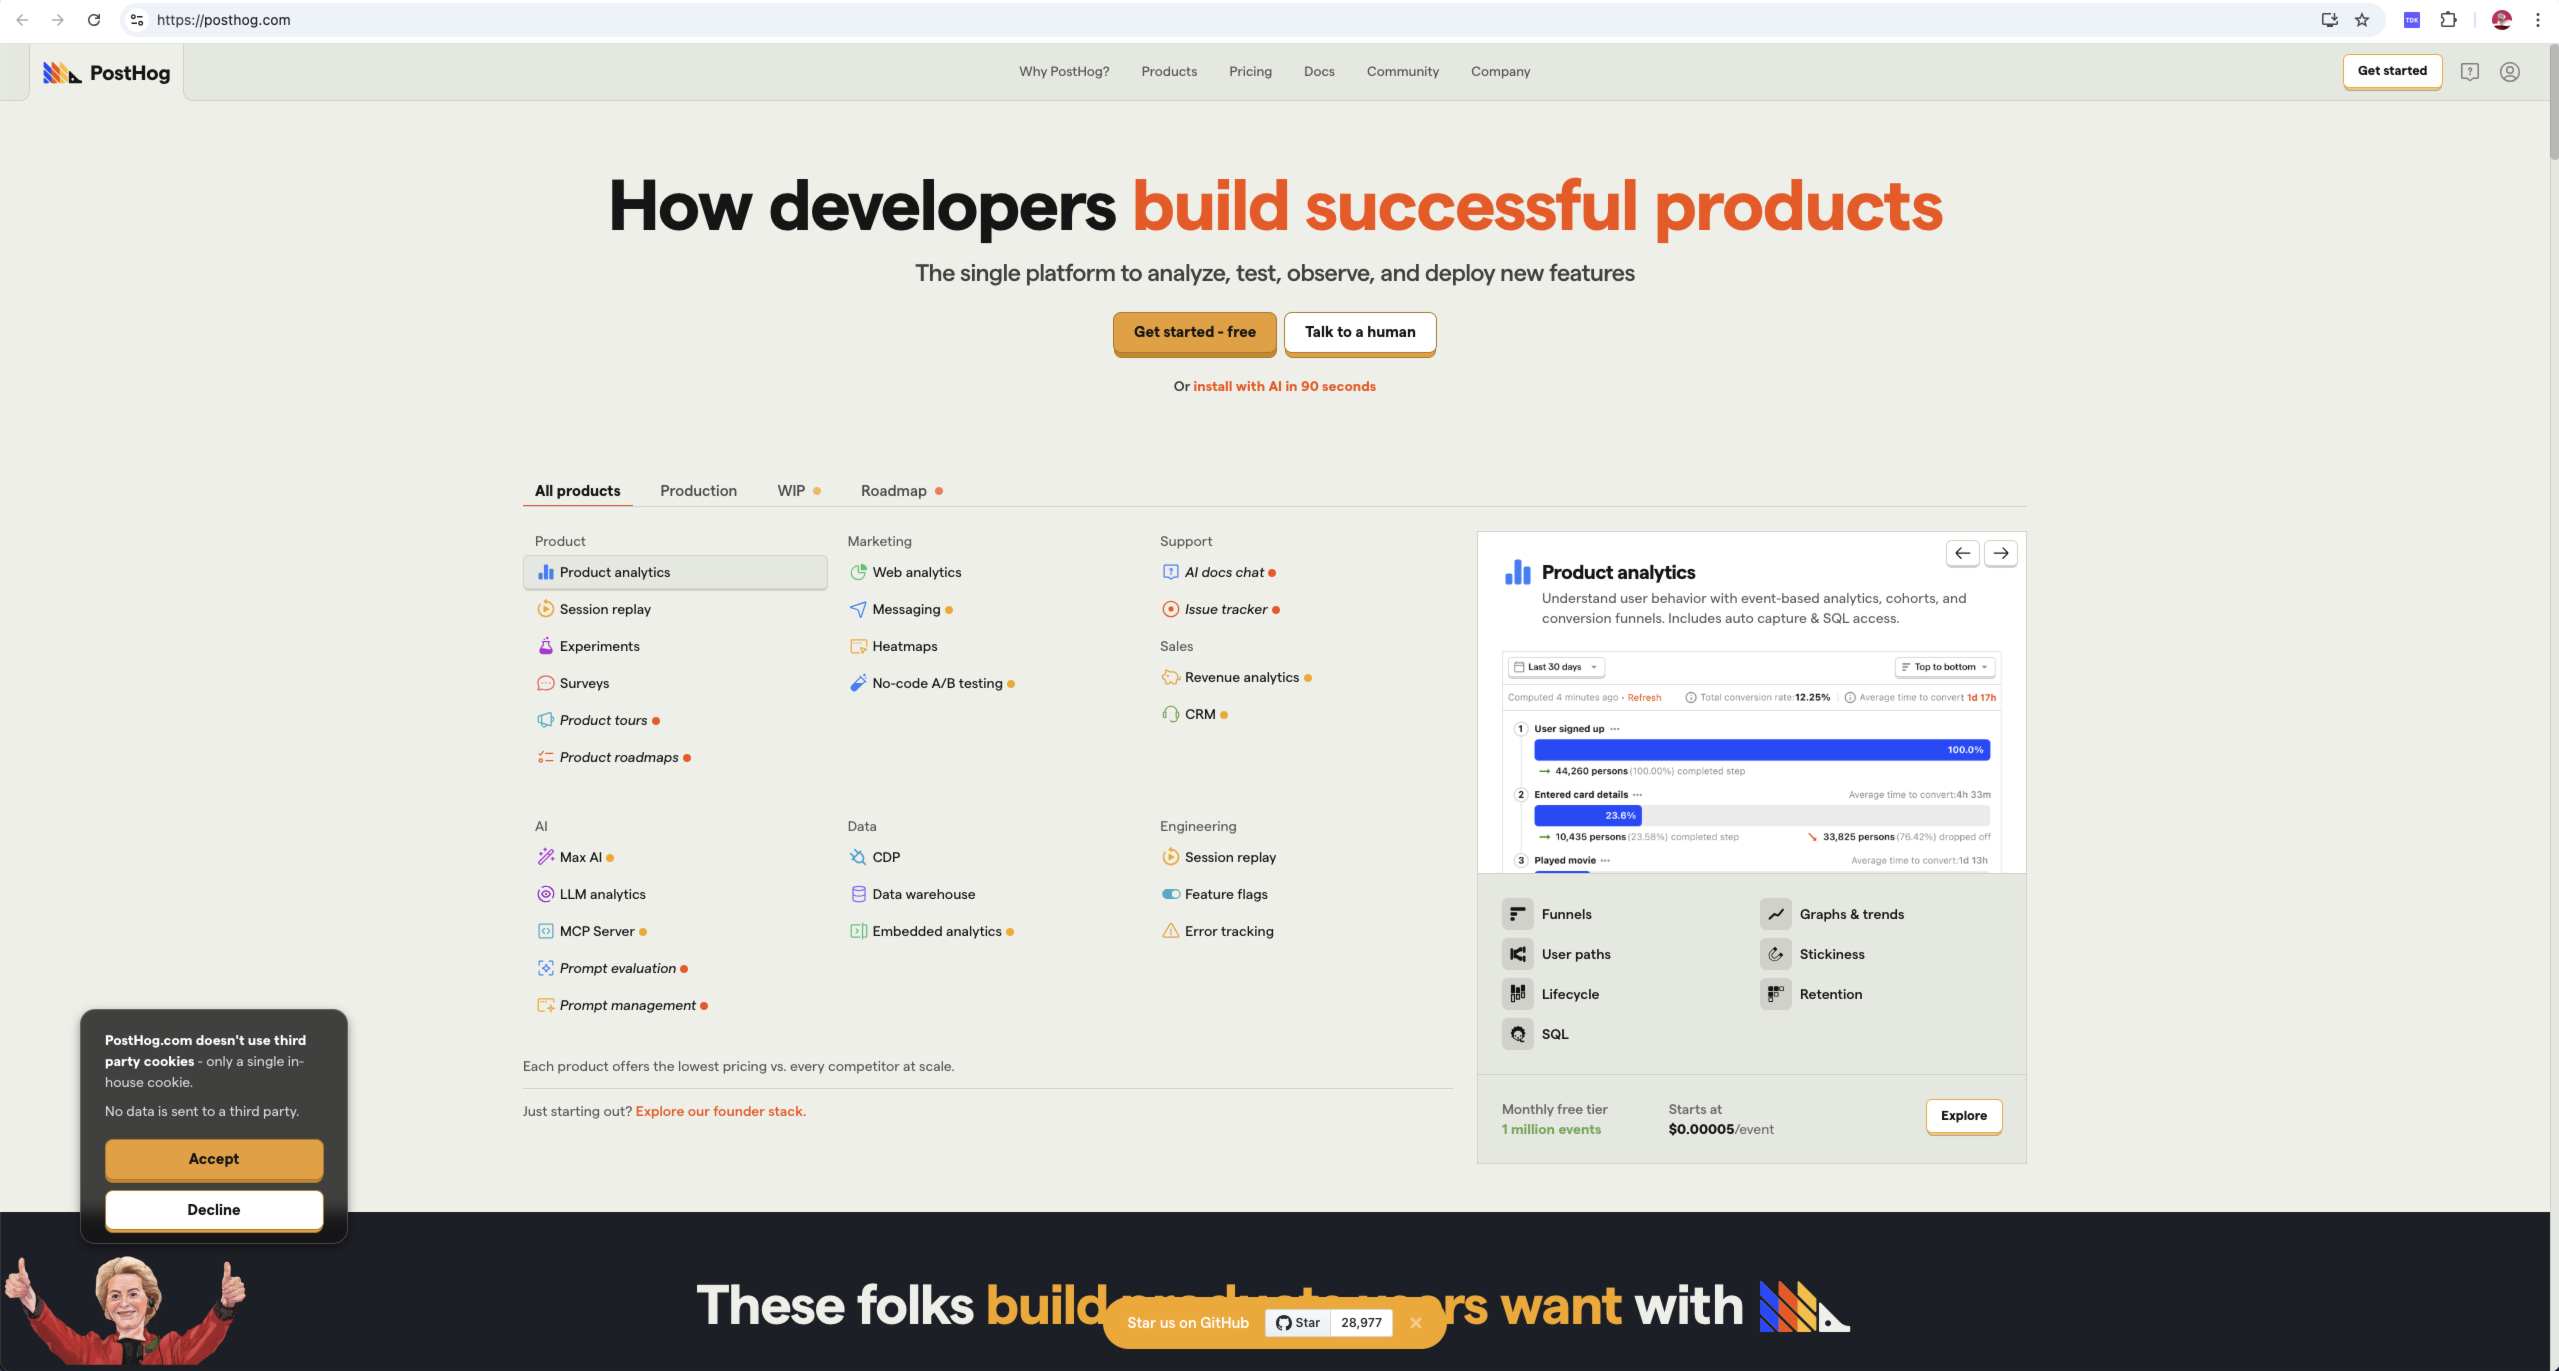
Task: Switch to the WIP tab
Action: 799,491
